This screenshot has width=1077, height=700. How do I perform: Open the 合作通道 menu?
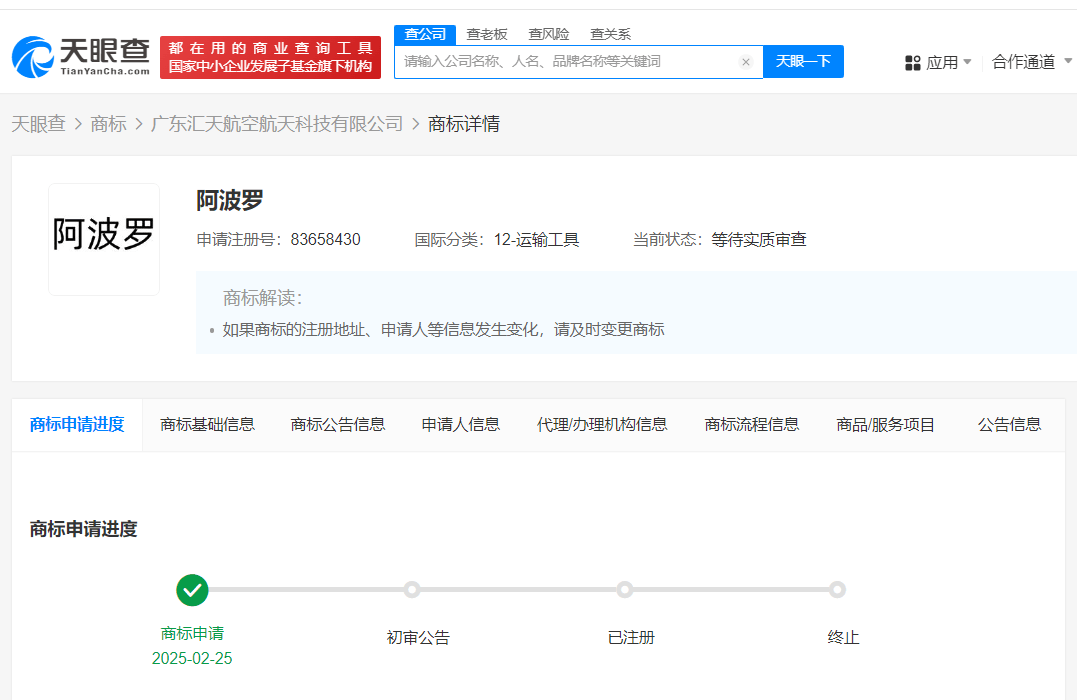point(1023,62)
